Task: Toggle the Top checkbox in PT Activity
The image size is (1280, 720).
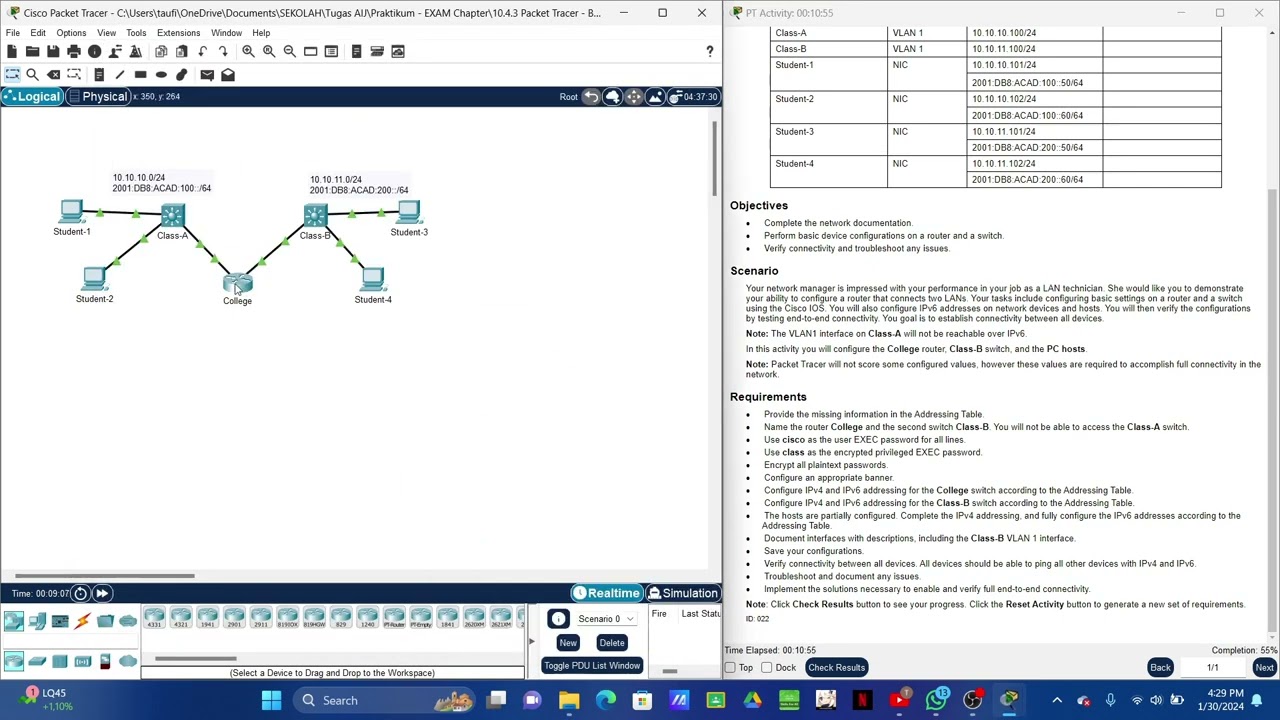Action: (x=731, y=668)
